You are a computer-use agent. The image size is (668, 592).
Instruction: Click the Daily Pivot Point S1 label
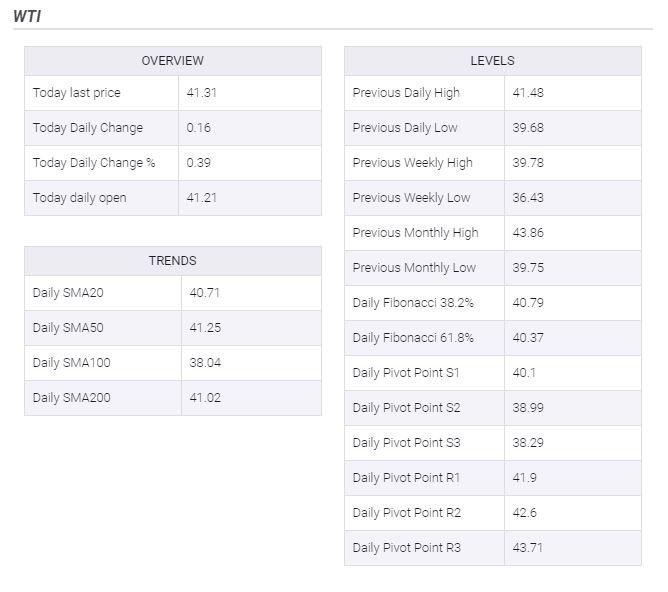(406, 373)
